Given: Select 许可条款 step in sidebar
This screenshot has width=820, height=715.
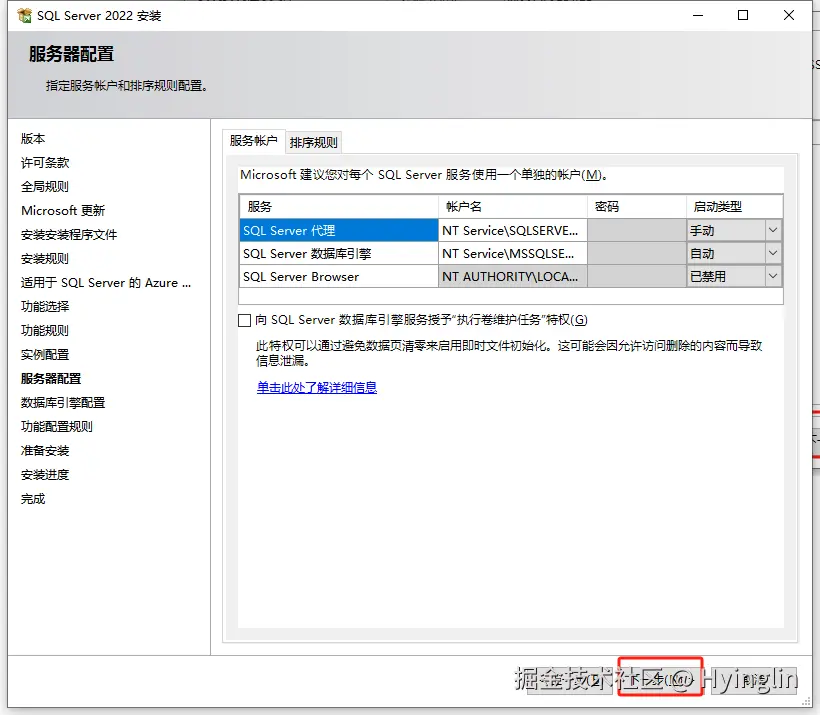Looking at the screenshot, I should 45,163.
